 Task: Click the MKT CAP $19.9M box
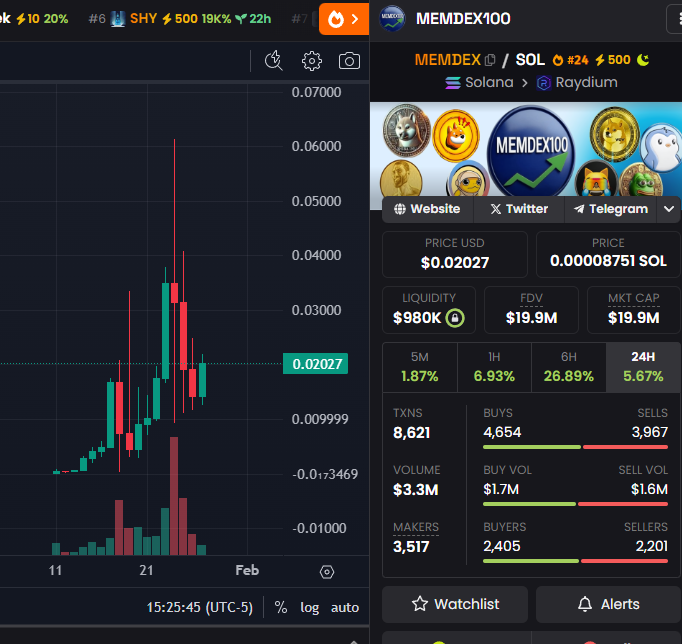click(634, 310)
